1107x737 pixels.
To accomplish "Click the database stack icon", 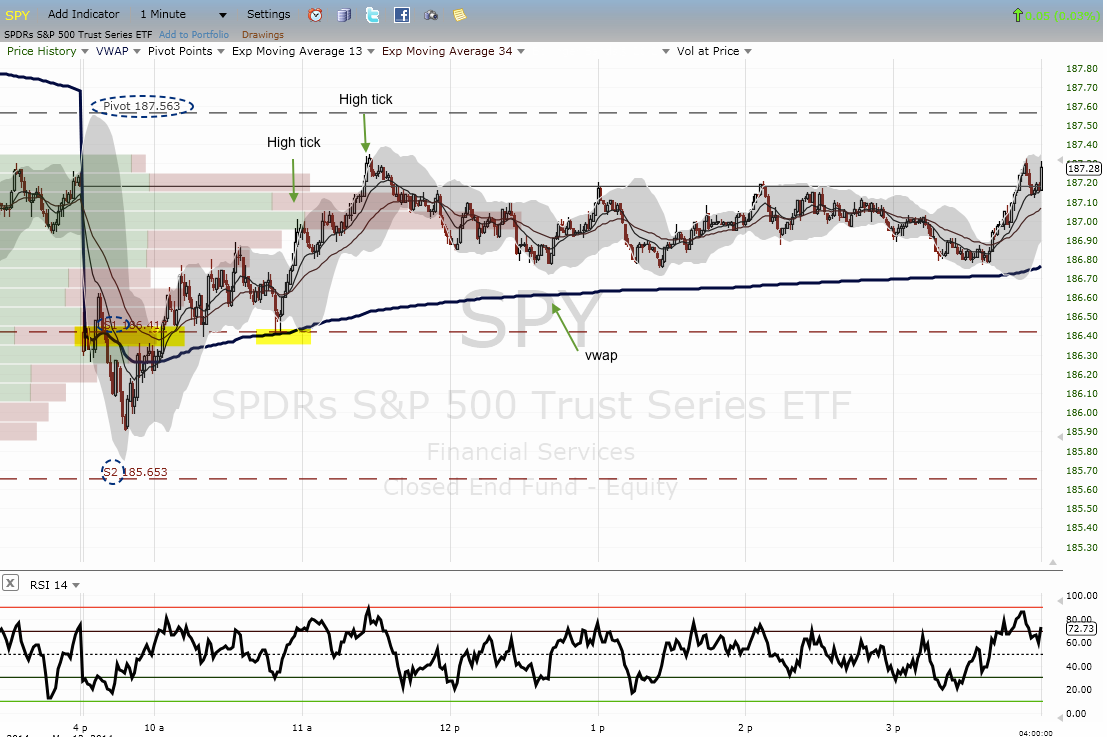I will [344, 15].
